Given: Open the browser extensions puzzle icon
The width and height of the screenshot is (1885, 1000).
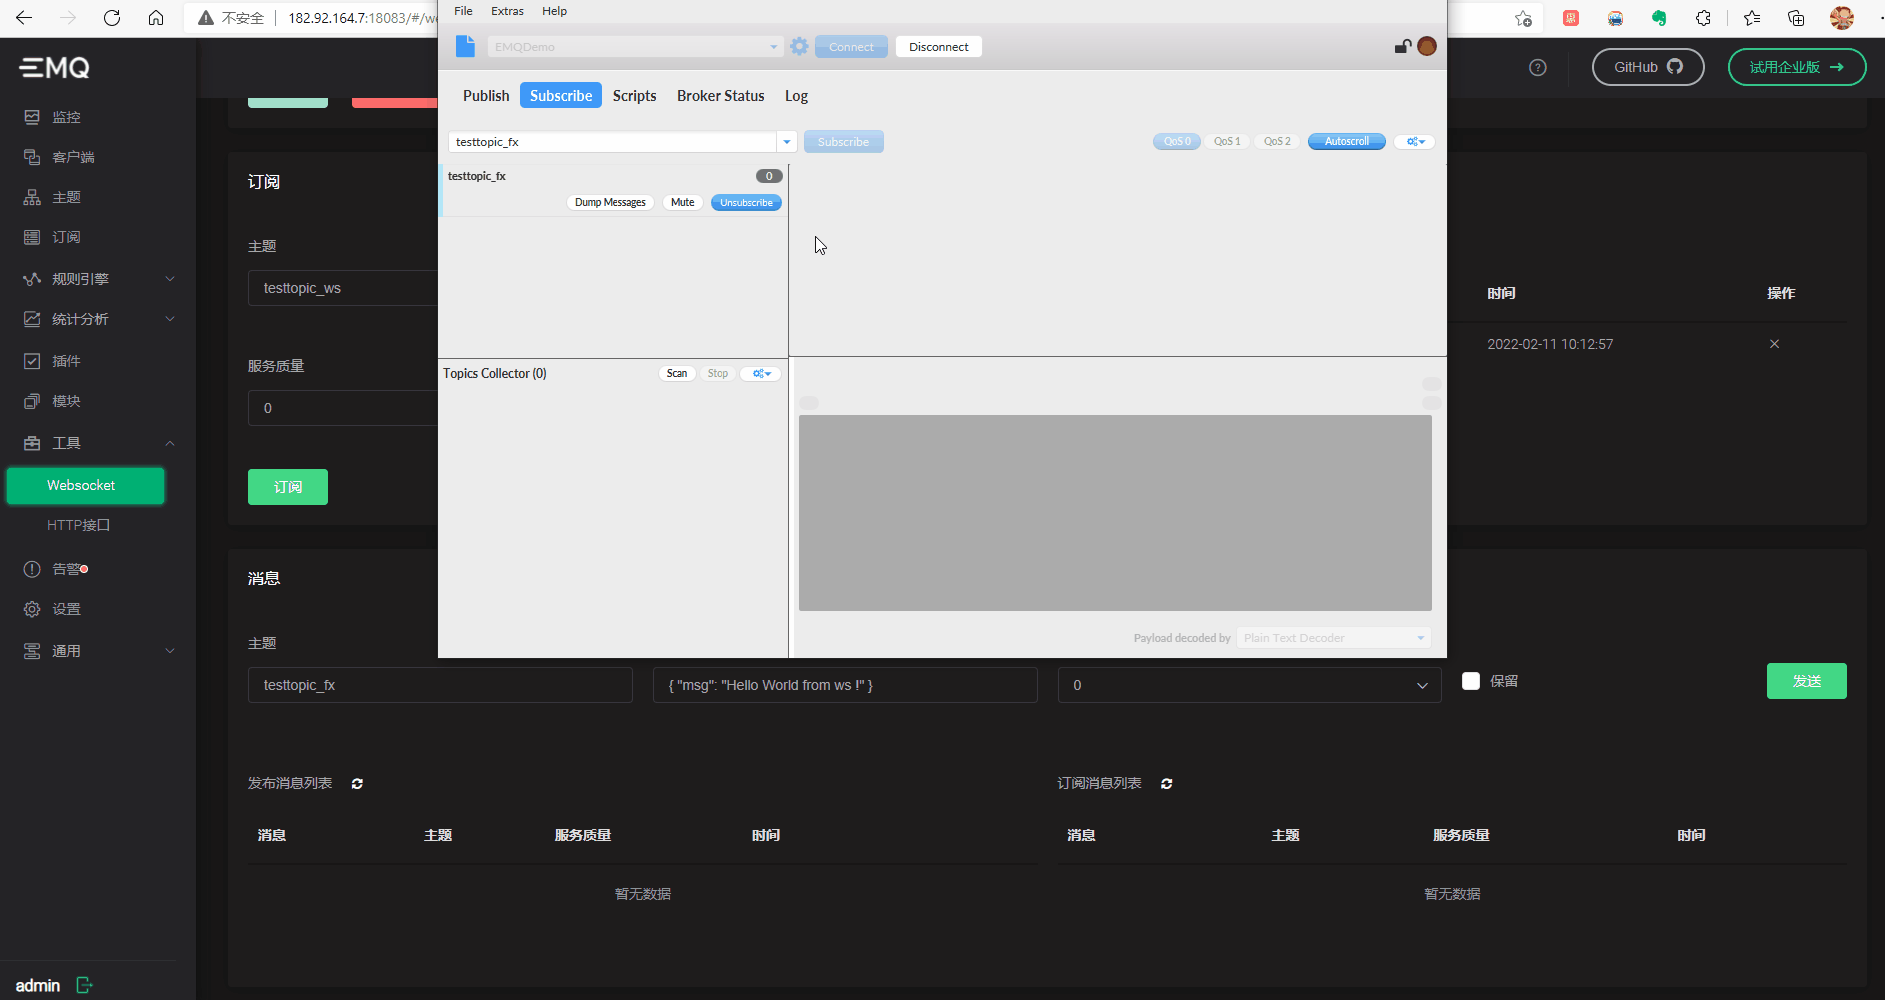Looking at the screenshot, I should (x=1703, y=18).
